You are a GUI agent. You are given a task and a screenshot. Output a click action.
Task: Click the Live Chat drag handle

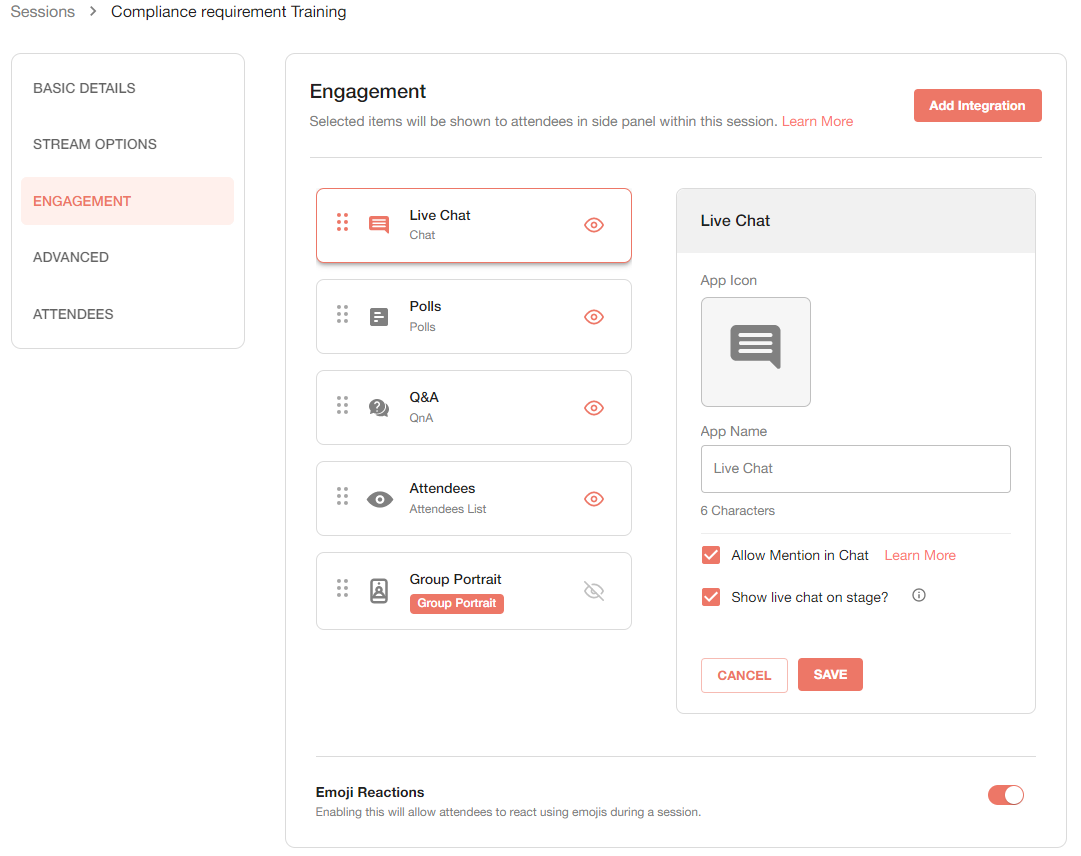point(342,222)
